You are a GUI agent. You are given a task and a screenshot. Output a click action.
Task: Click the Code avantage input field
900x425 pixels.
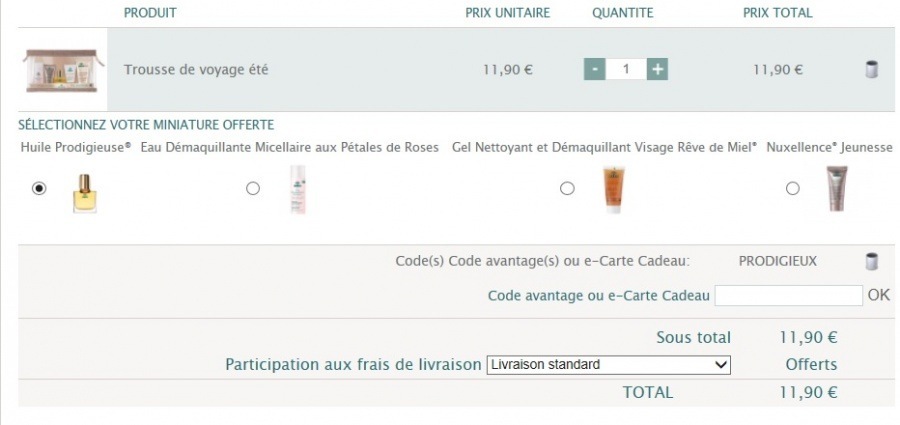788,295
